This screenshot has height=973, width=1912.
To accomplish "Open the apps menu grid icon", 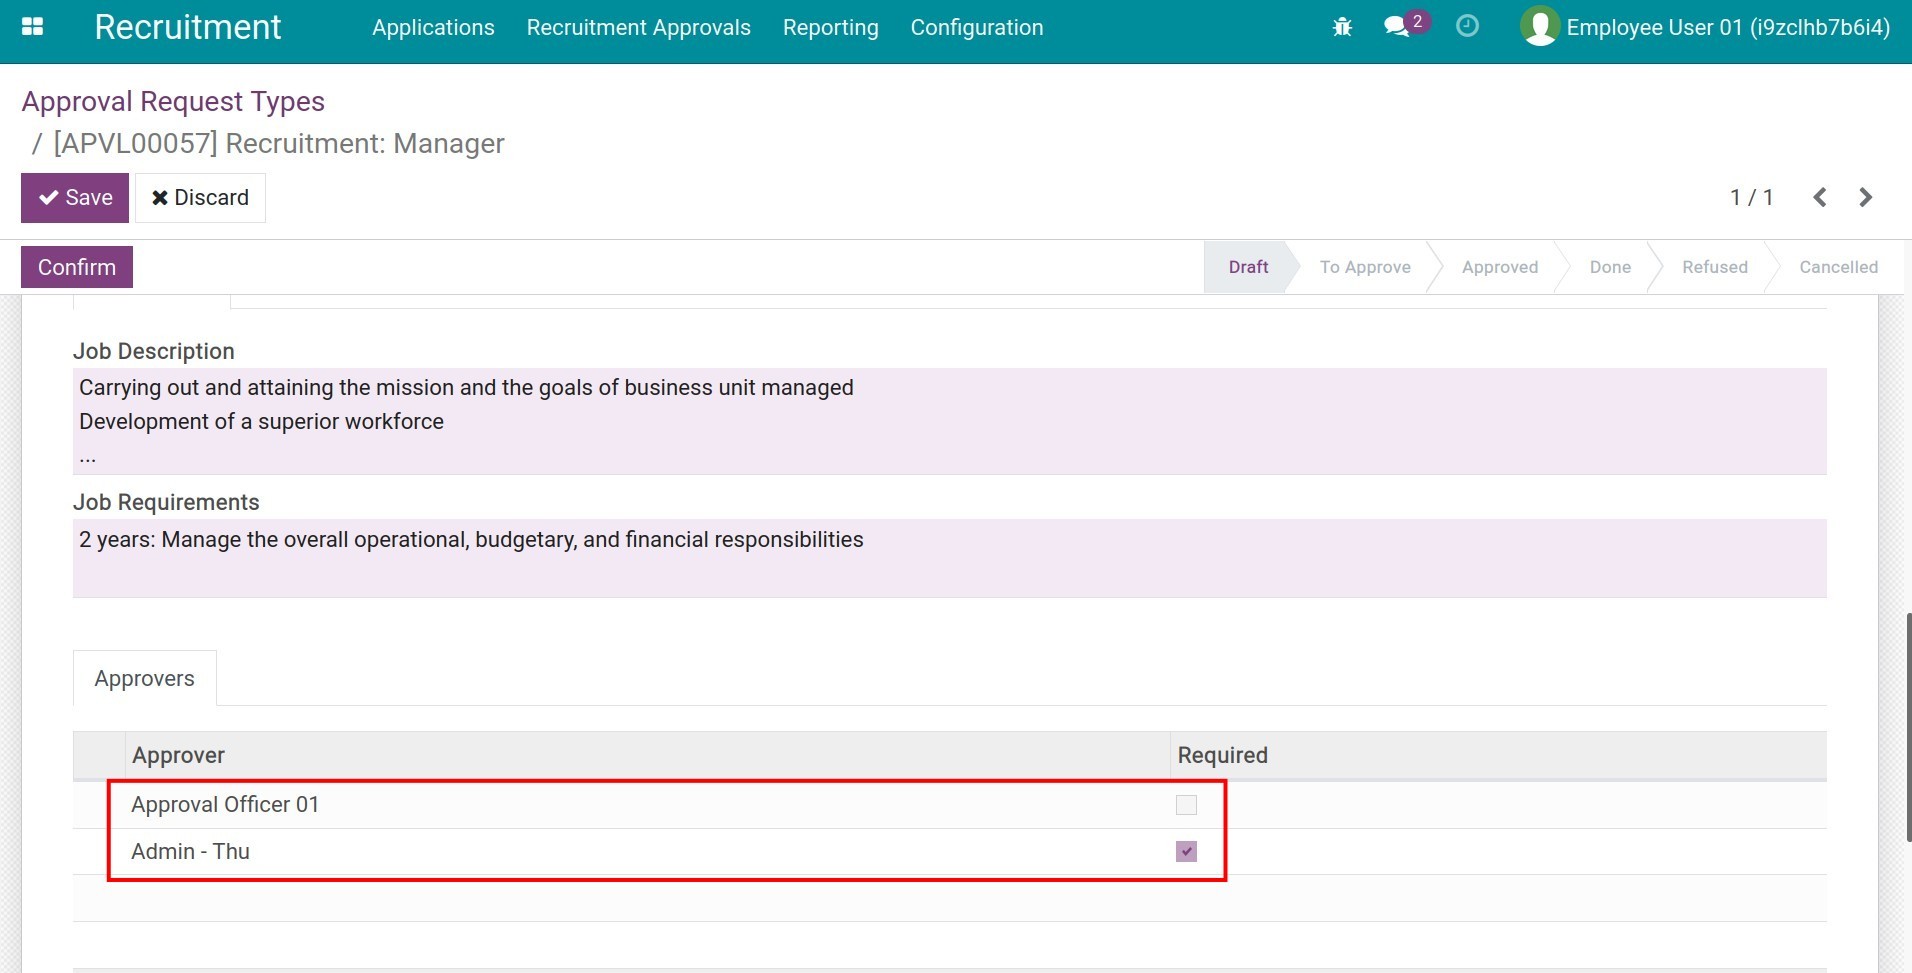I will pyautogui.click(x=33, y=26).
